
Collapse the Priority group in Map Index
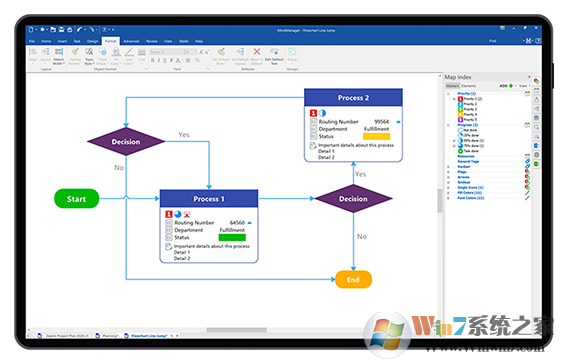[x=448, y=94]
